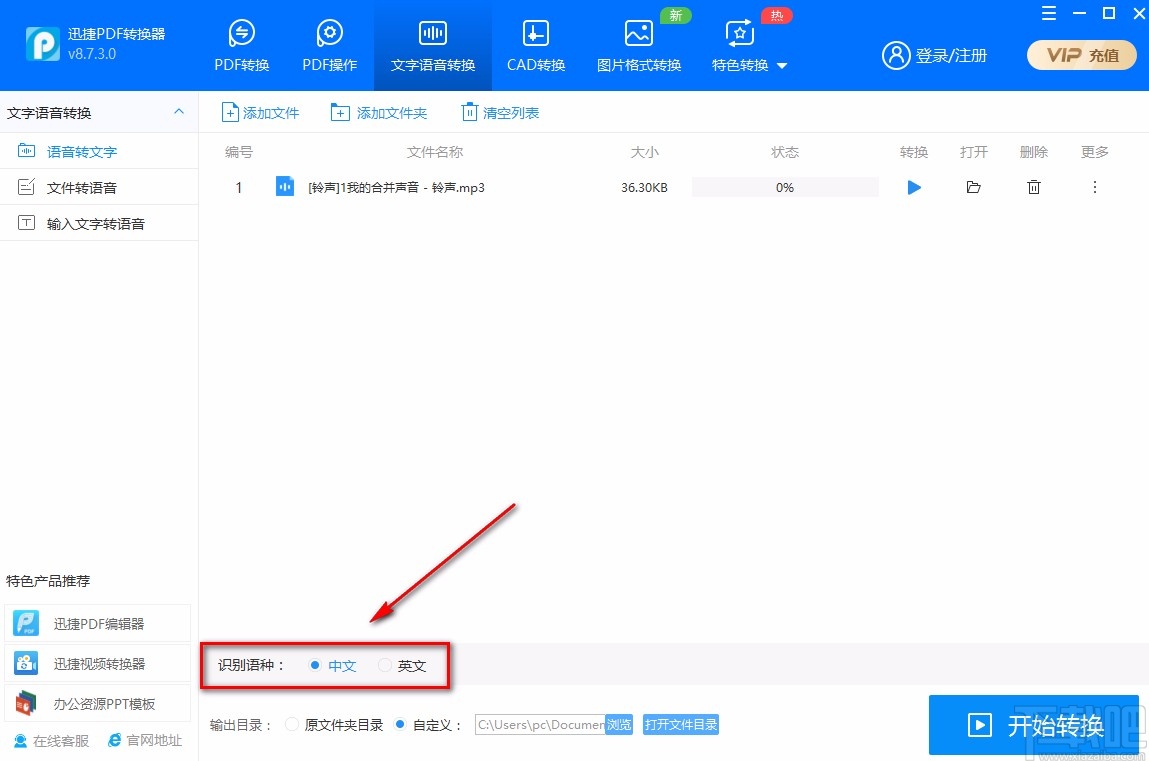Click the 添加文件 add file icon
Image resolution: width=1149 pixels, height=761 pixels.
[232, 112]
